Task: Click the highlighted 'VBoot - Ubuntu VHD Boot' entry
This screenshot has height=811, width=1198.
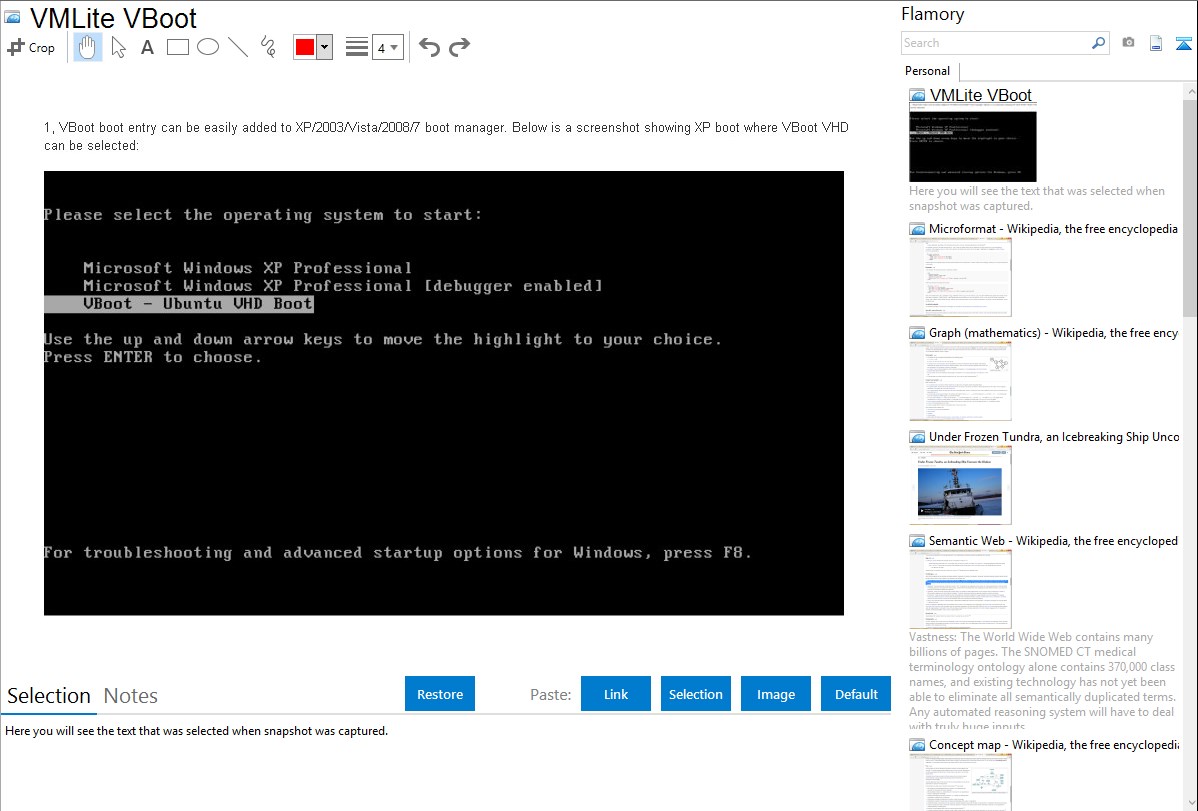Action: click(x=179, y=303)
